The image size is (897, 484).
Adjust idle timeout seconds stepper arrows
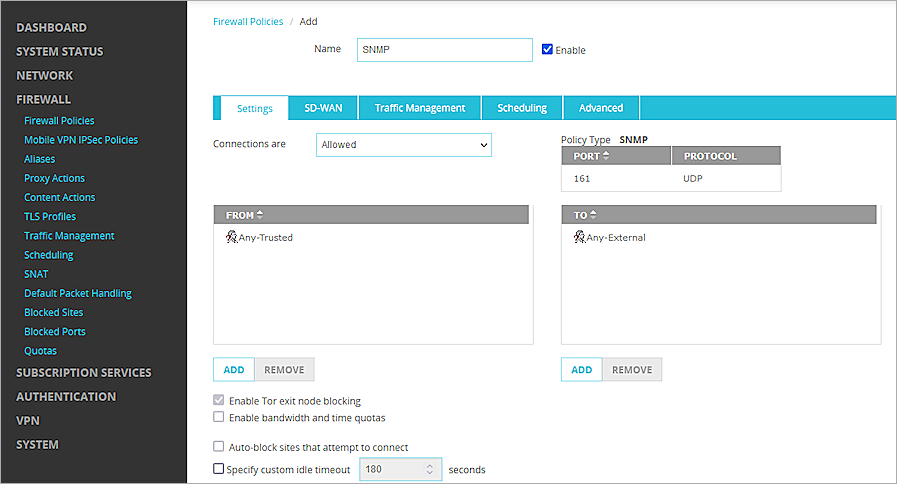point(430,469)
